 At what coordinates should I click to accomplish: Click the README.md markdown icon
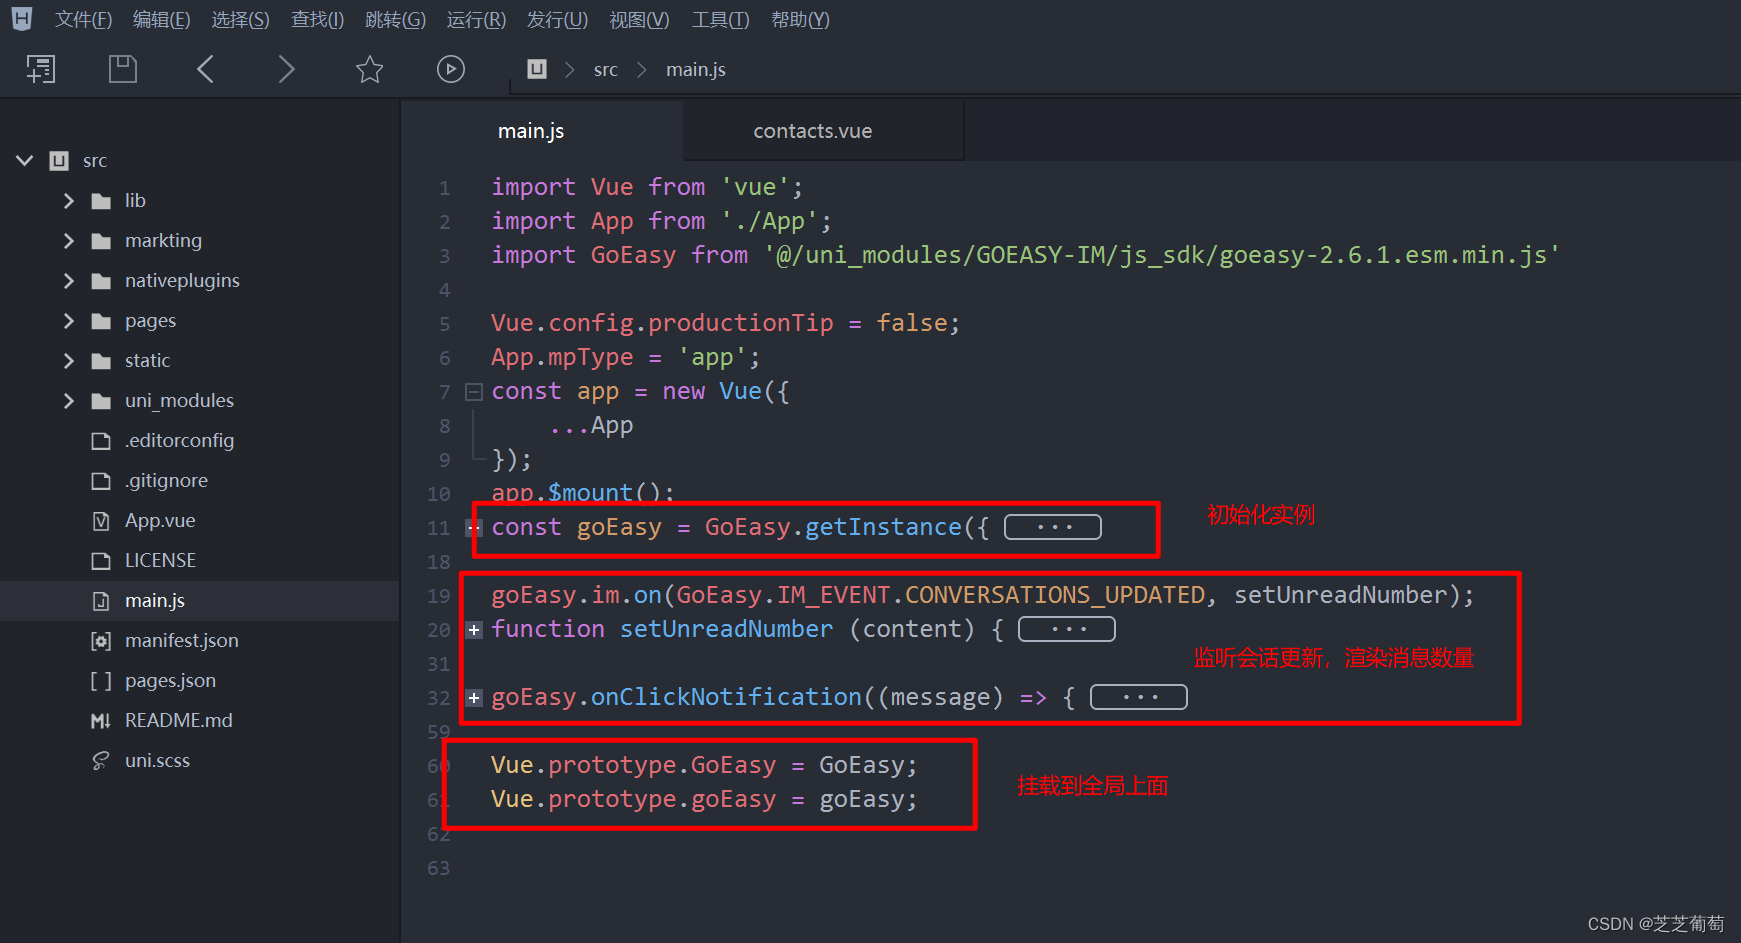point(101,721)
